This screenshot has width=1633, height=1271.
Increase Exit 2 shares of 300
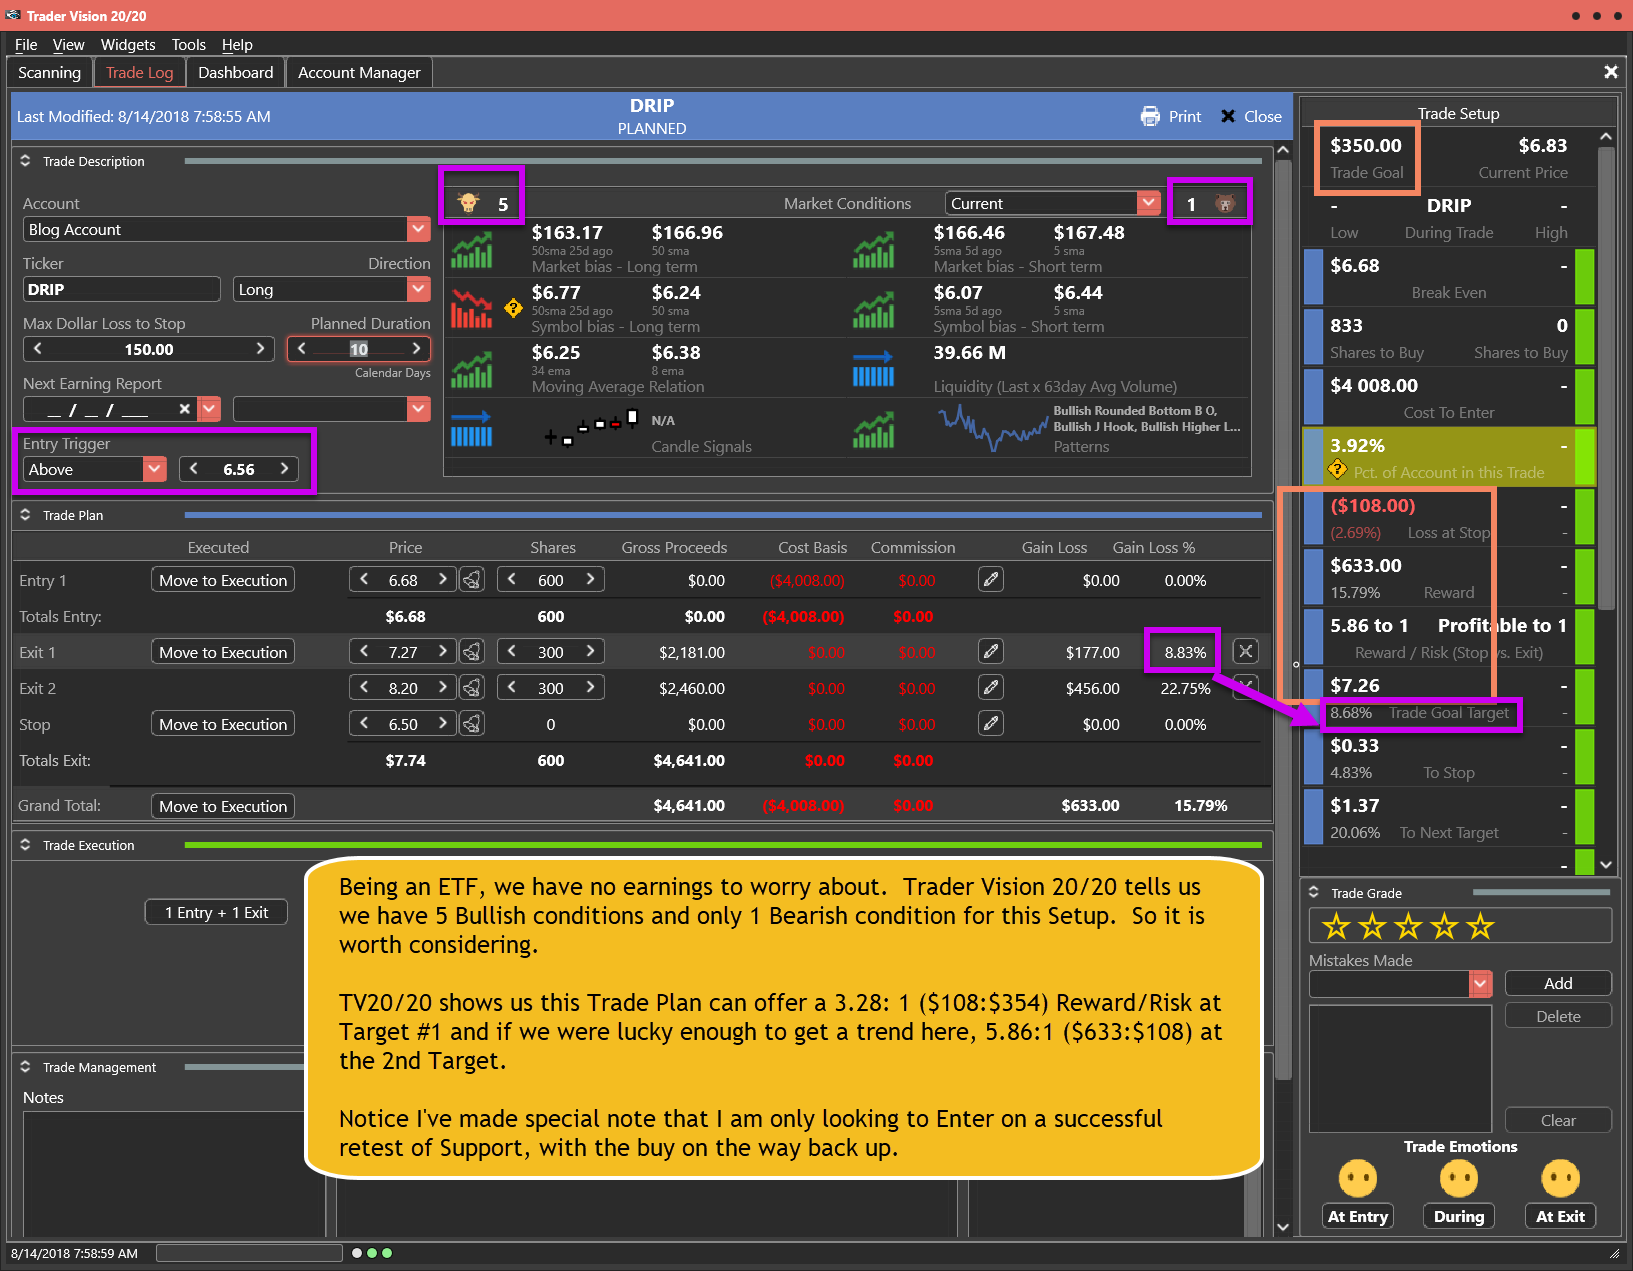(591, 687)
